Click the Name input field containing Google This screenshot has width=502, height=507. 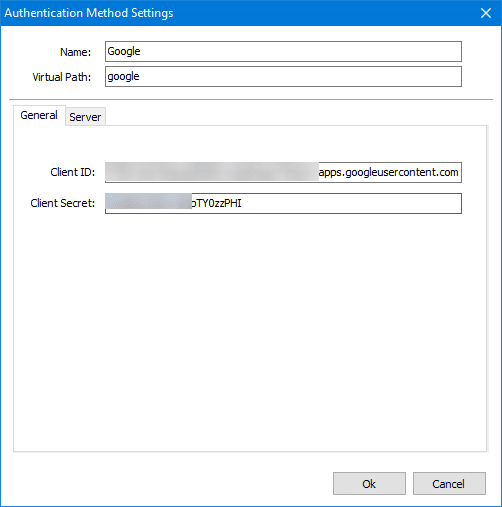pyautogui.click(x=283, y=52)
